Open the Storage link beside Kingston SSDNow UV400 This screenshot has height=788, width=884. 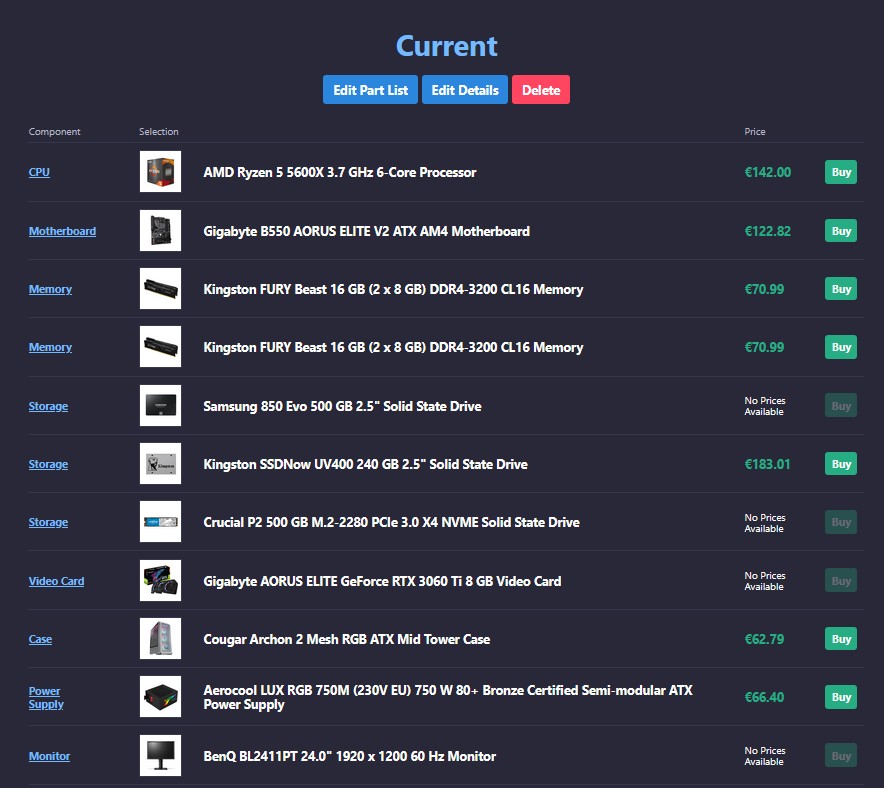(x=48, y=464)
